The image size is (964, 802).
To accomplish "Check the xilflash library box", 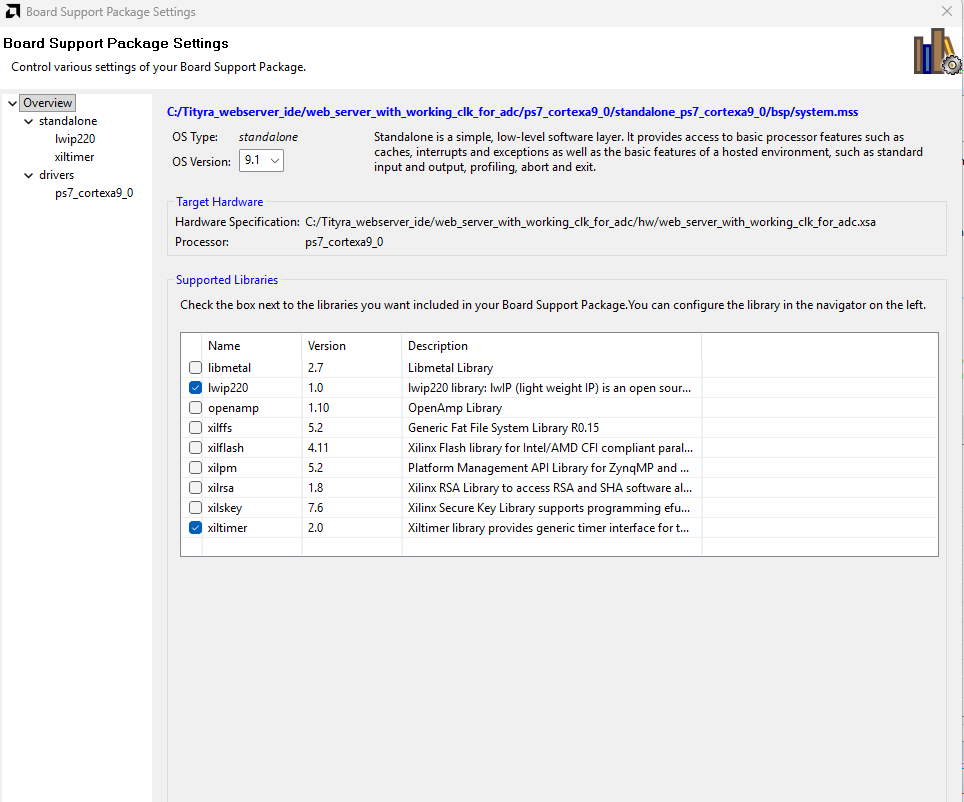I will [x=196, y=448].
